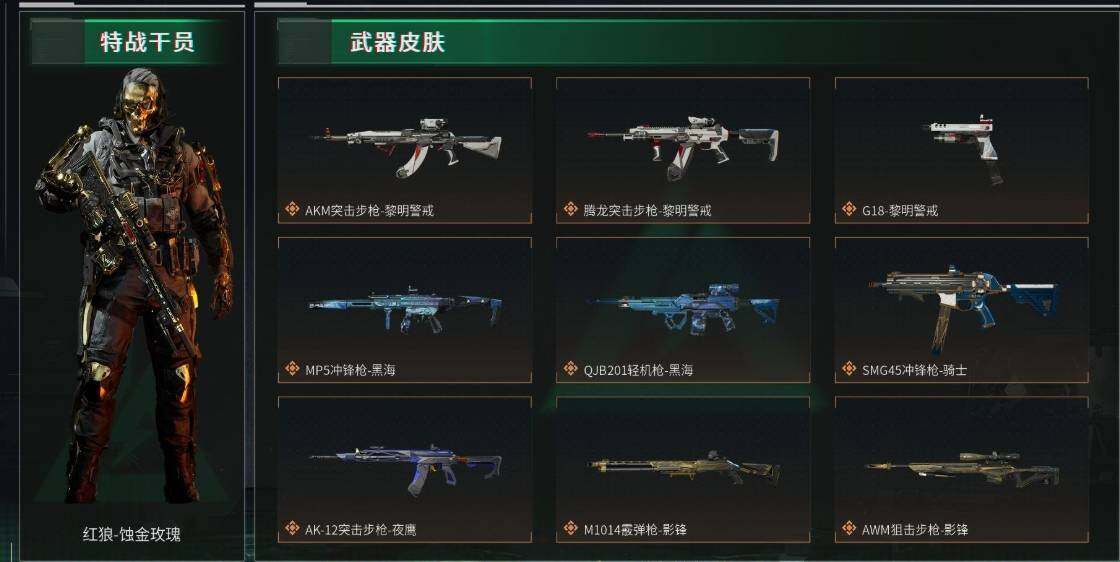Open the 特战干员 section header
This screenshot has width=1120, height=562.
coord(147,41)
